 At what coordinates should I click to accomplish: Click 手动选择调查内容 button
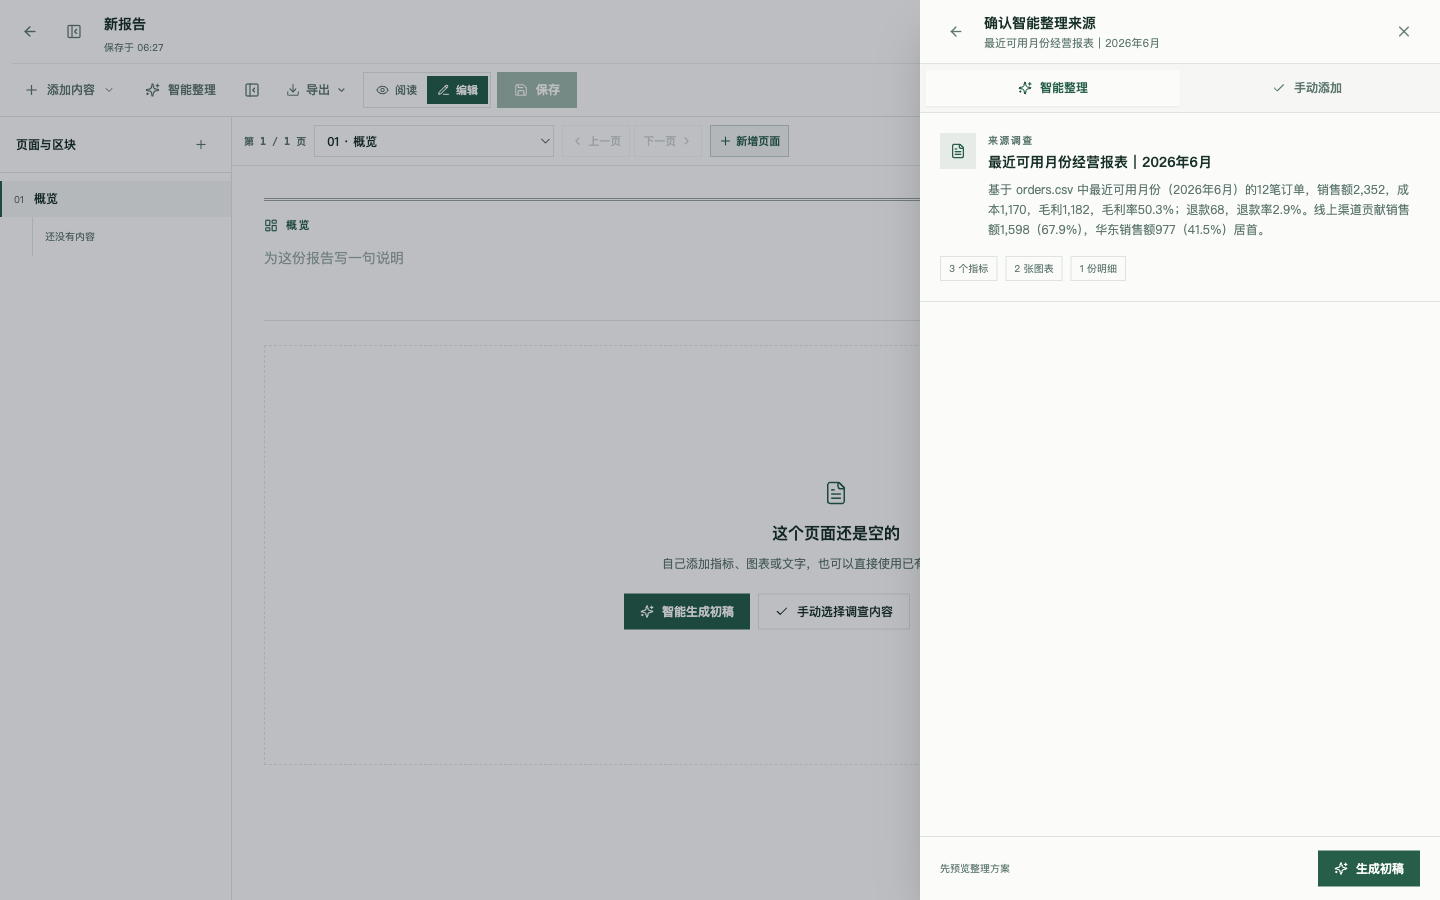[x=834, y=612]
